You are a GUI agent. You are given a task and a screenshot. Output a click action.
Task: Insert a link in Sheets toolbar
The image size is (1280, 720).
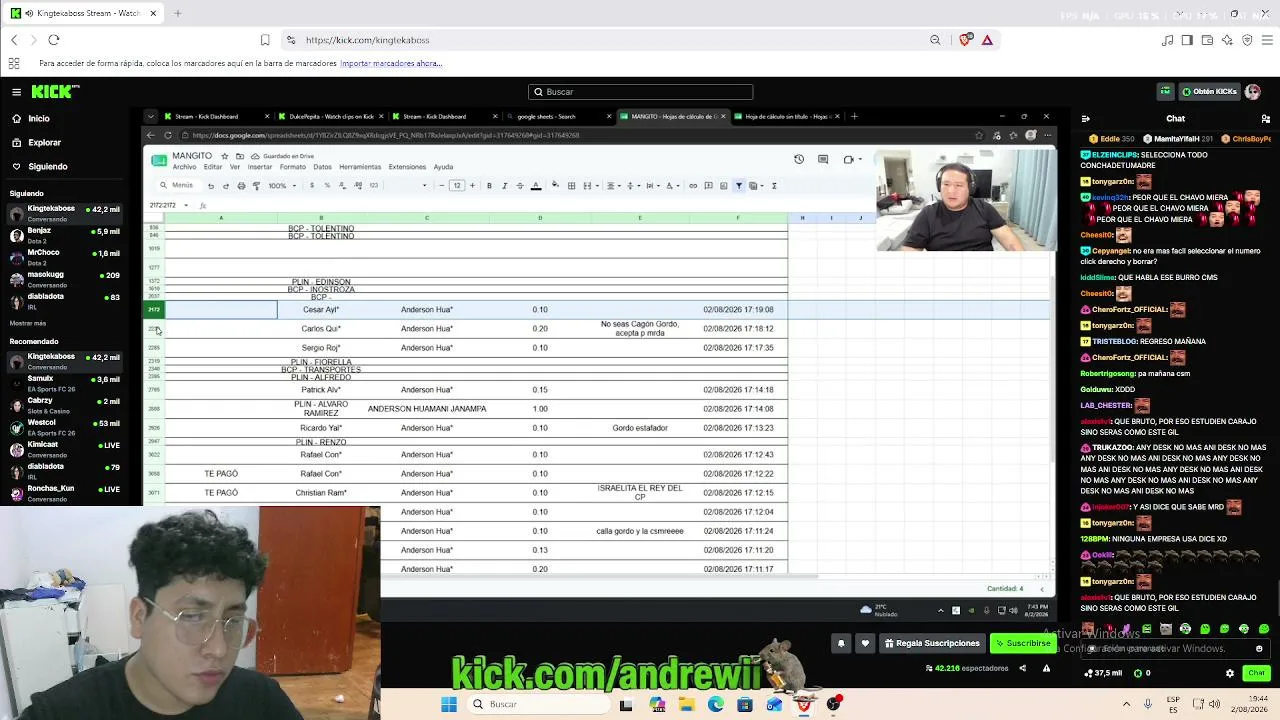click(x=693, y=186)
